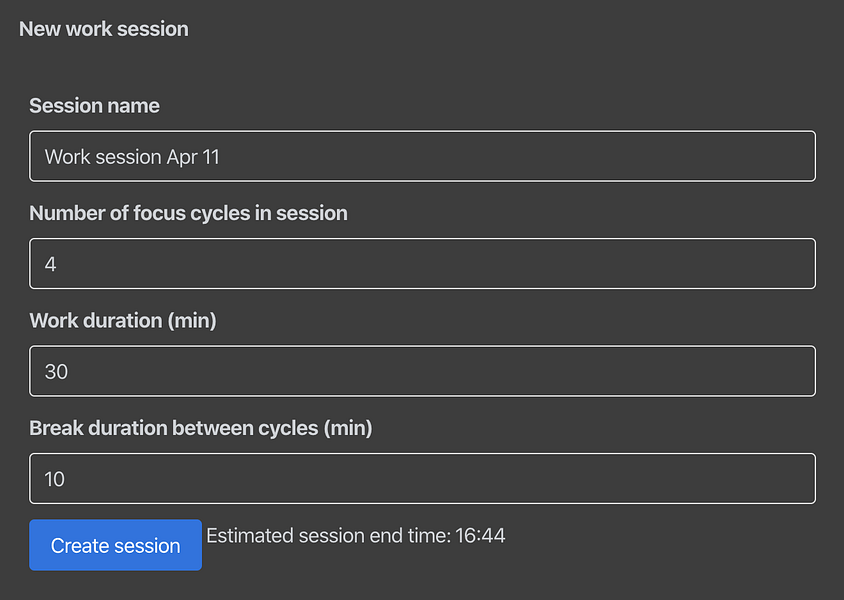This screenshot has height=600, width=844.
Task: Click the 16:44 end time value
Action: coord(480,536)
